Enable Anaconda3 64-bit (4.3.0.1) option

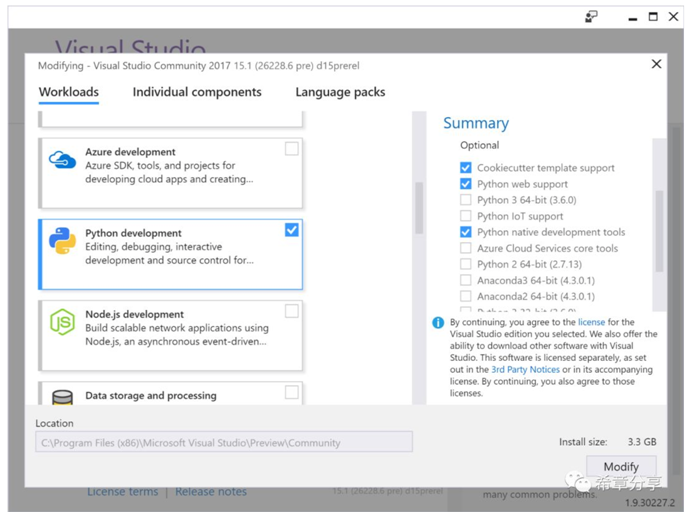pyautogui.click(x=466, y=280)
